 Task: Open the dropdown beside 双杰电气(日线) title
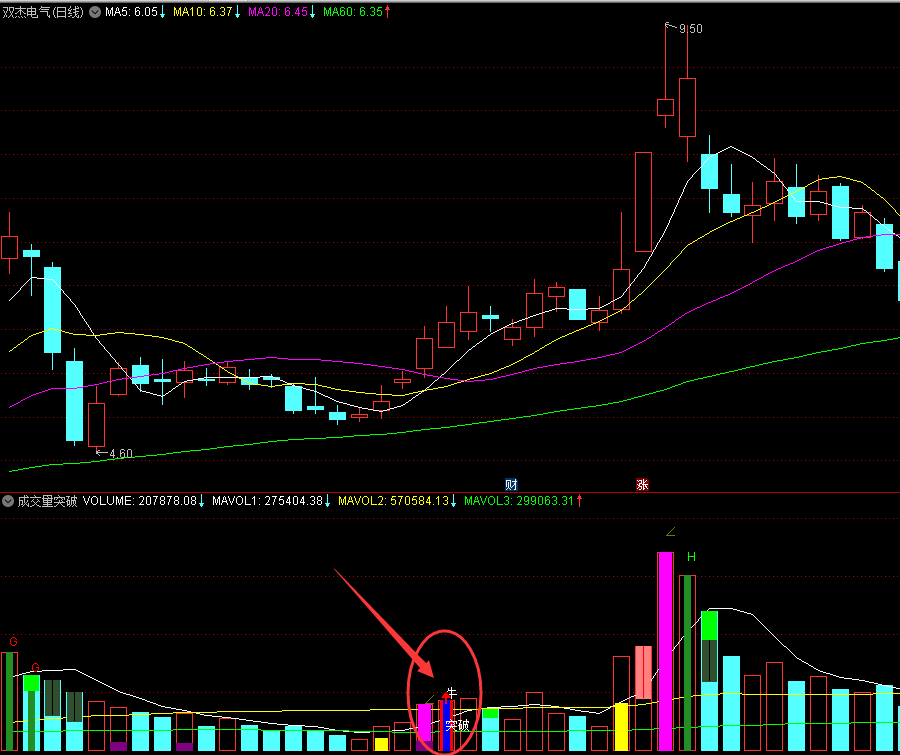tap(95, 11)
